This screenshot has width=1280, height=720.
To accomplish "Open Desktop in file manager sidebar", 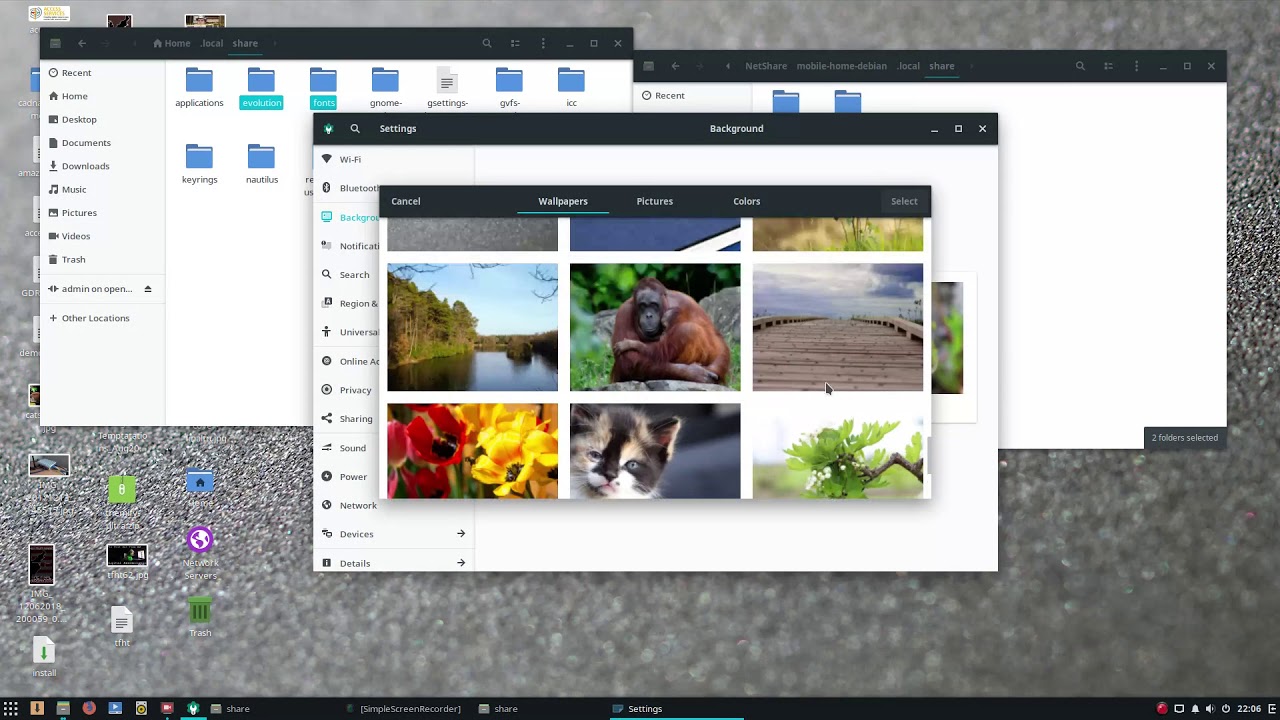I will pos(103,119).
